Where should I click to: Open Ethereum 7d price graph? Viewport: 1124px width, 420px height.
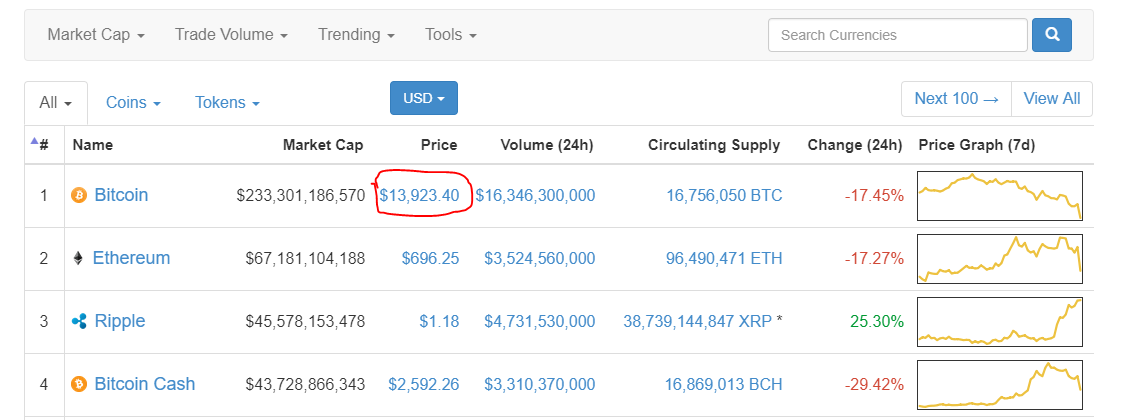coord(1000,259)
